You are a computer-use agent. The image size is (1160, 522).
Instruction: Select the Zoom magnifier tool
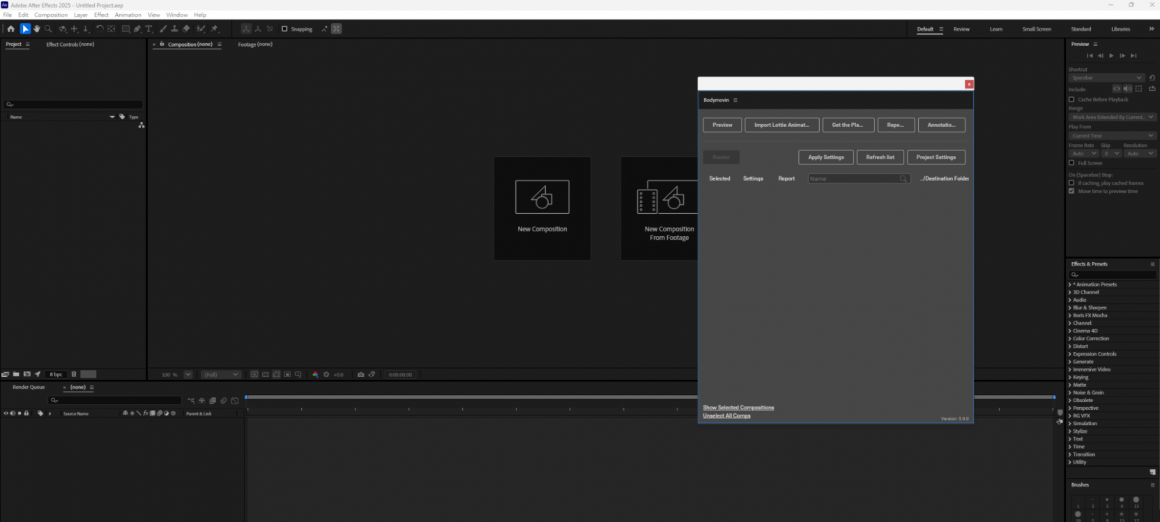pos(49,29)
